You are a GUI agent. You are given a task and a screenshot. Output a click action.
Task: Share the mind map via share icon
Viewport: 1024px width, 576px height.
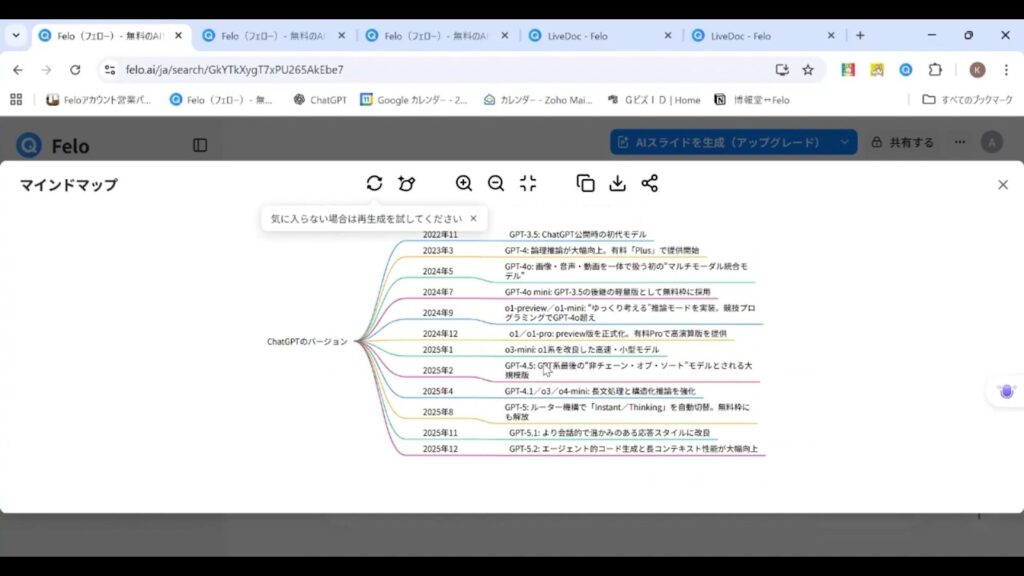(x=650, y=183)
